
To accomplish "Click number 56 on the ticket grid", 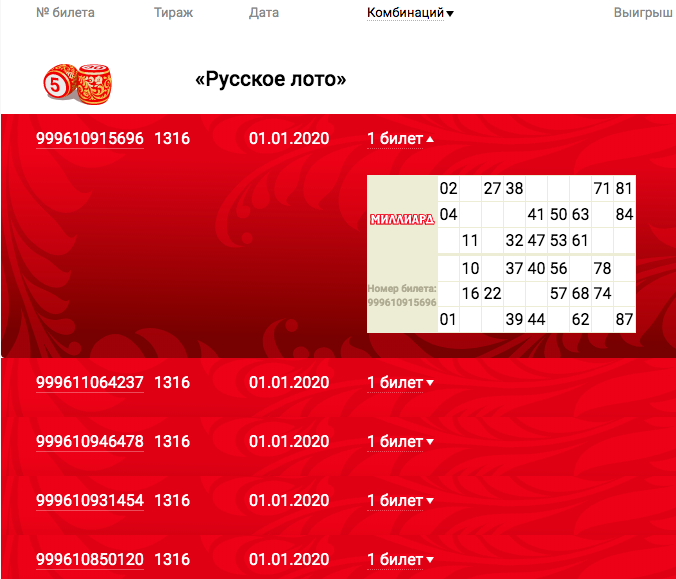I will click(x=558, y=269).
